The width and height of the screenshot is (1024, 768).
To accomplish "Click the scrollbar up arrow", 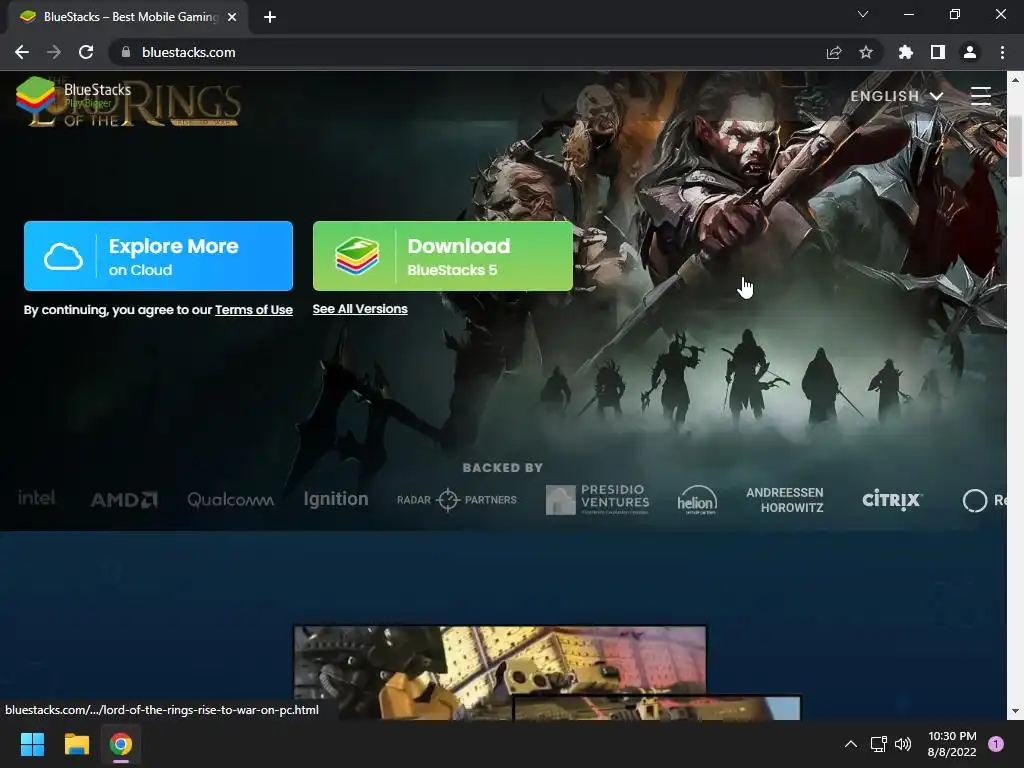I will point(1015,80).
